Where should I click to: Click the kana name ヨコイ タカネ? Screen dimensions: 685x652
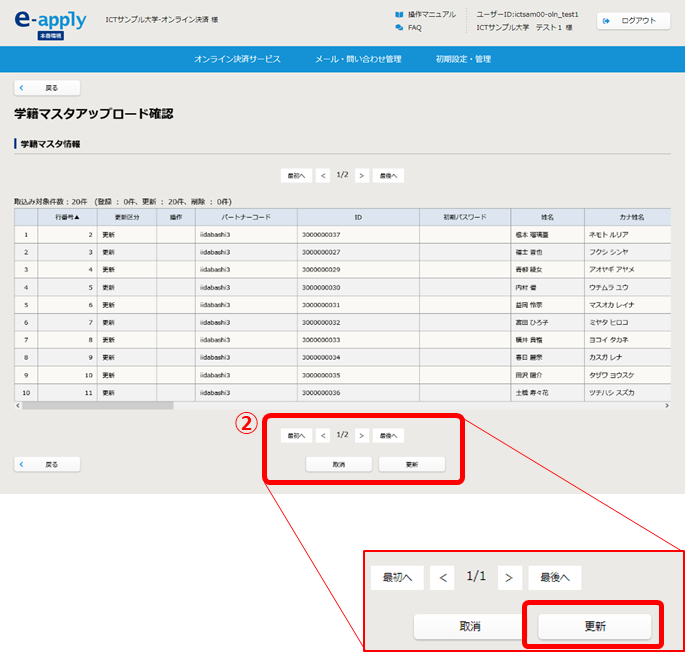pos(609,340)
